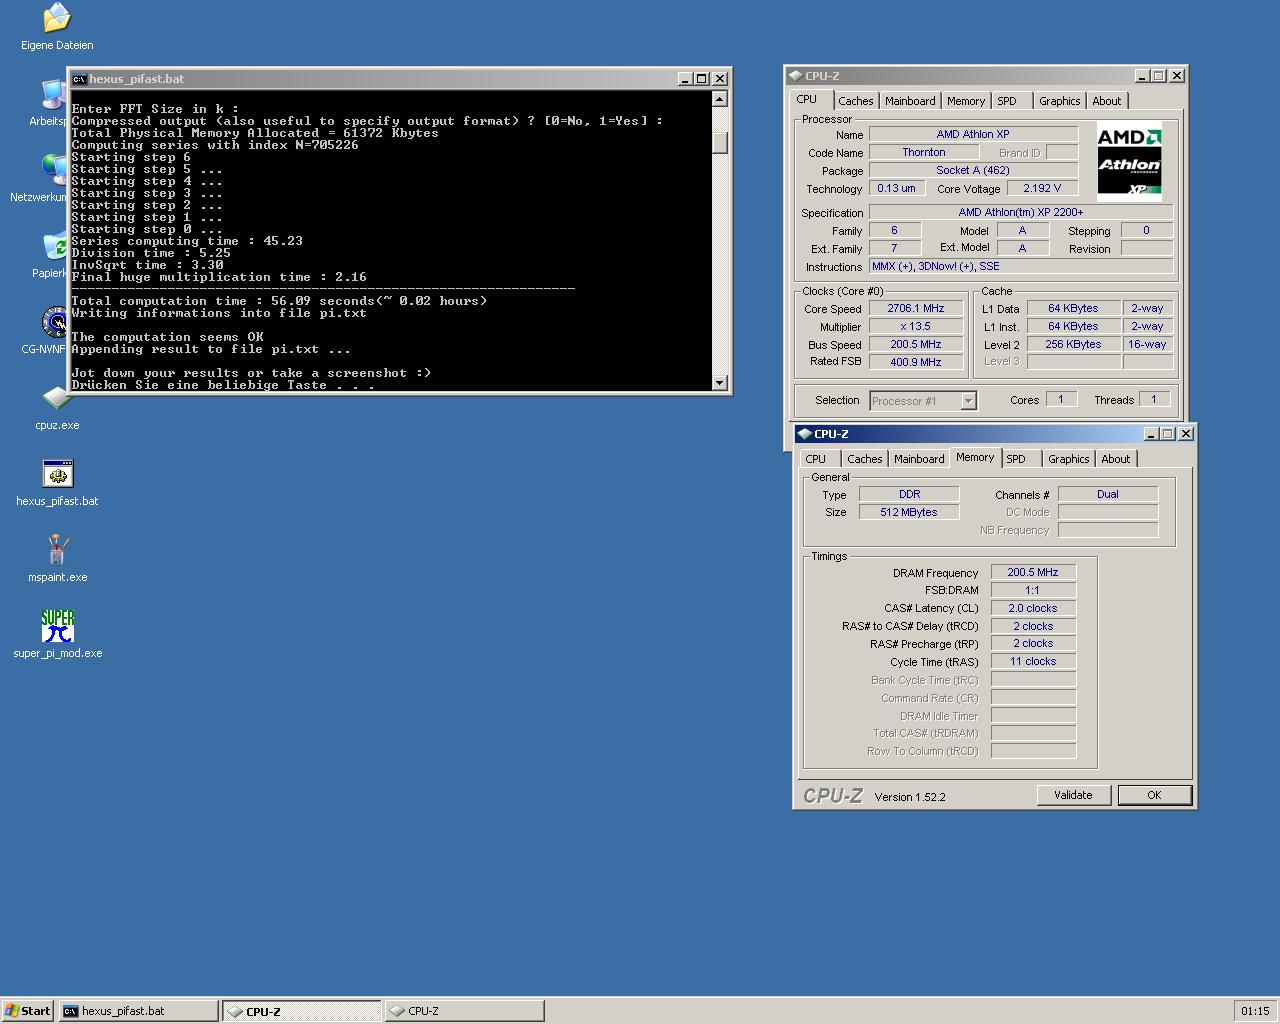Open Mainboard tab in upper CPU-Z window
This screenshot has height=1024, width=1280.
(910, 101)
